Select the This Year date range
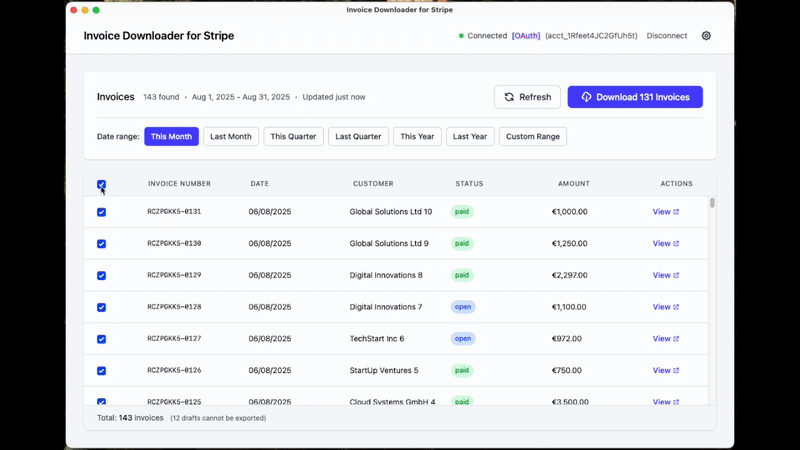The width and height of the screenshot is (800, 450). pos(417,136)
